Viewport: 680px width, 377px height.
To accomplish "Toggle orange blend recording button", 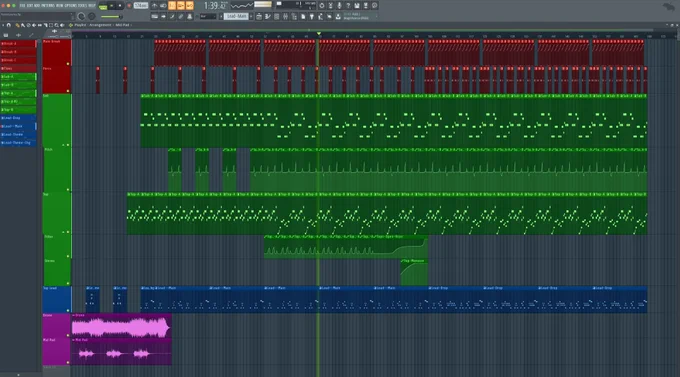I will coord(181,6).
